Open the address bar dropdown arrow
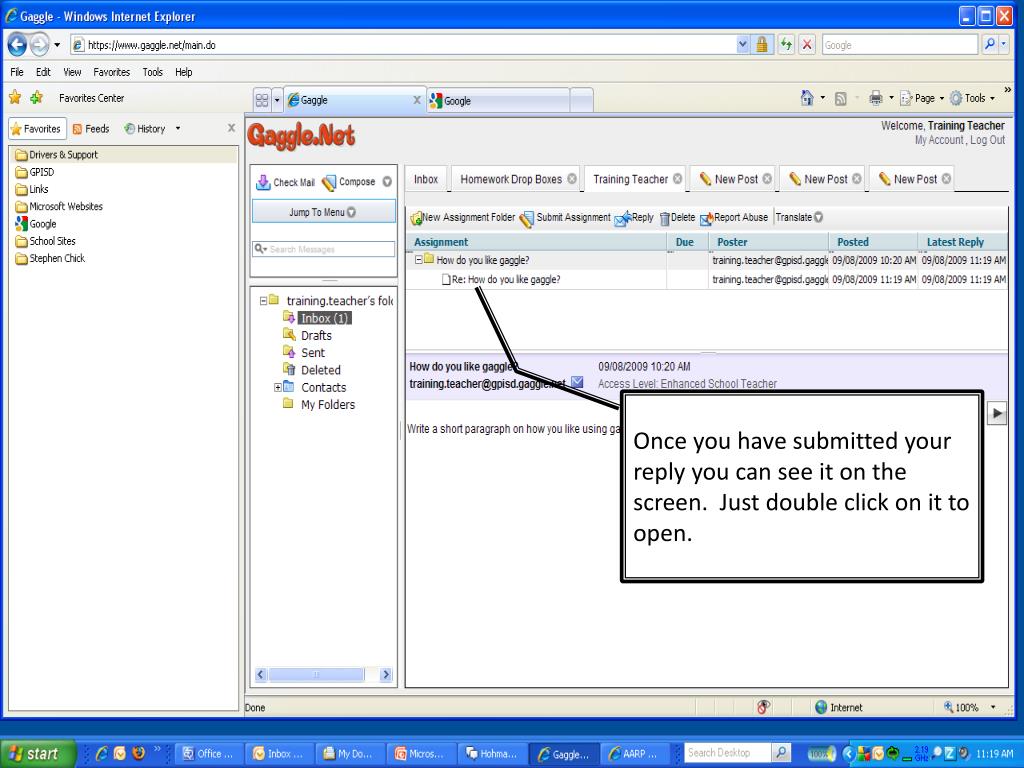The width and height of the screenshot is (1024, 768). pyautogui.click(x=743, y=44)
